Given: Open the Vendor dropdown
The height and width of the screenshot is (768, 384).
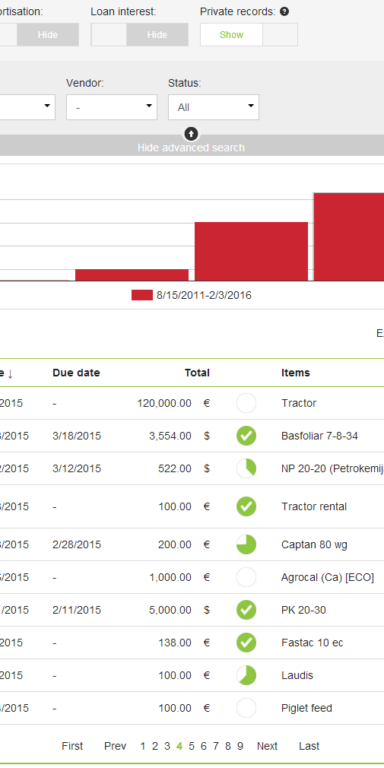Looking at the screenshot, I should point(112,107).
